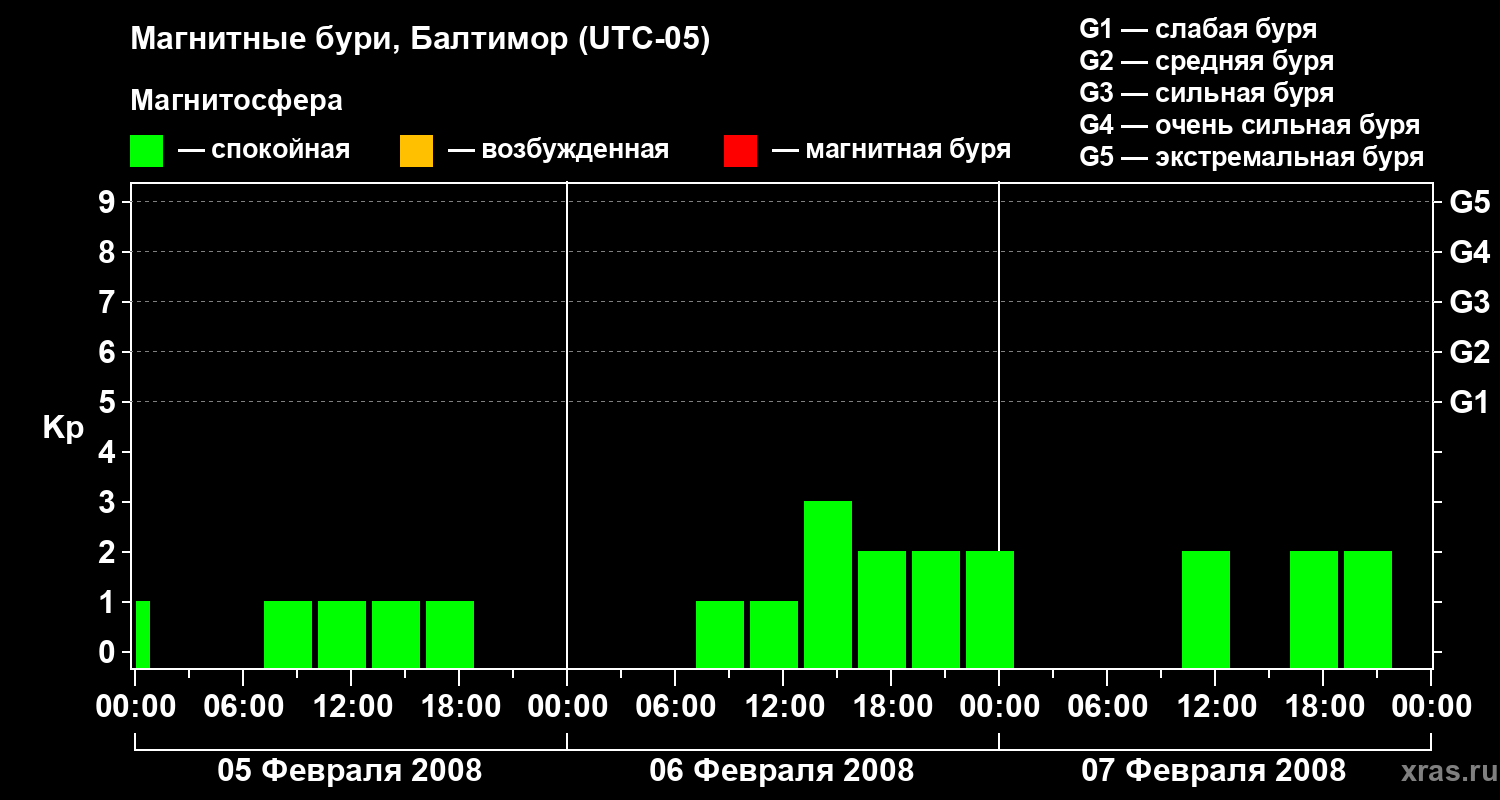This screenshot has height=800, width=1500.
Task: Click the Kp 1 bar at 18:00 on 05 Февраля
Action: [x=450, y=634]
